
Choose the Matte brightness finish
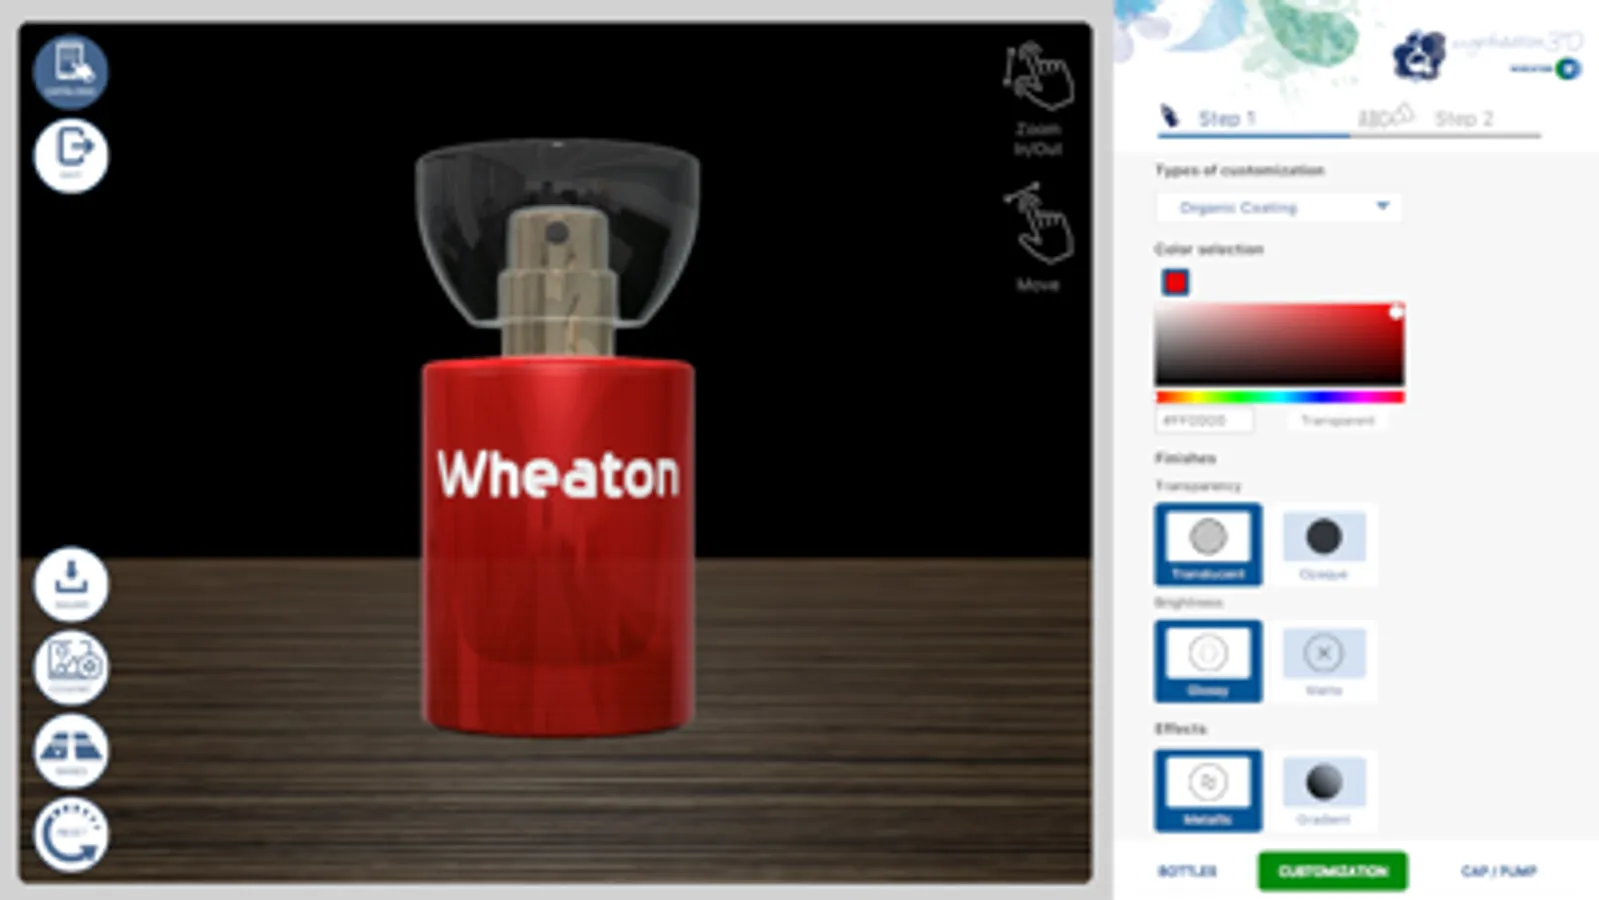pyautogui.click(x=1323, y=661)
